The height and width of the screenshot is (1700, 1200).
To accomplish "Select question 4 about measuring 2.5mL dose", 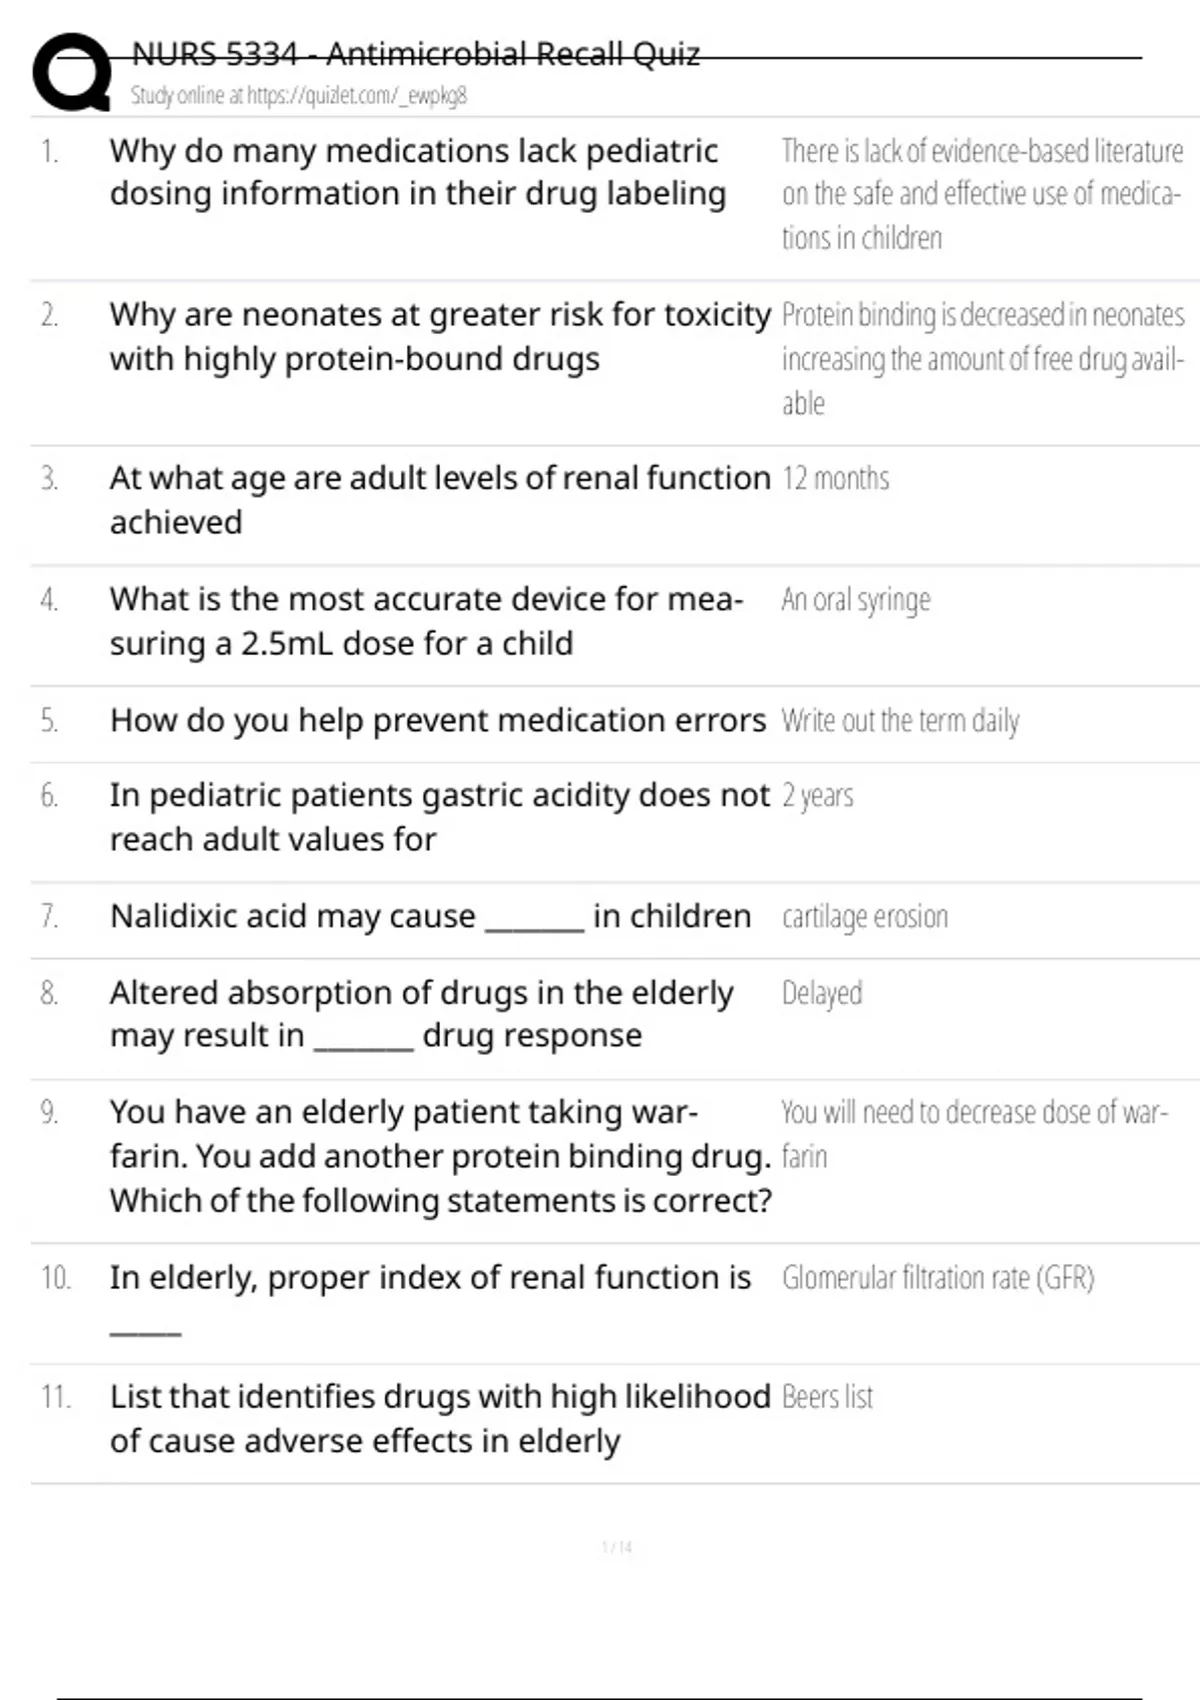I will (426, 620).
